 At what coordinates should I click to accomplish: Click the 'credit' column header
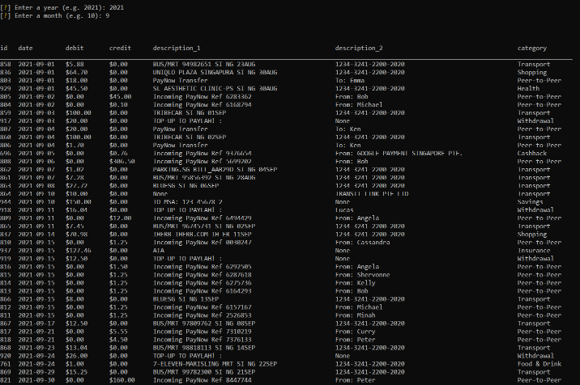(120, 48)
